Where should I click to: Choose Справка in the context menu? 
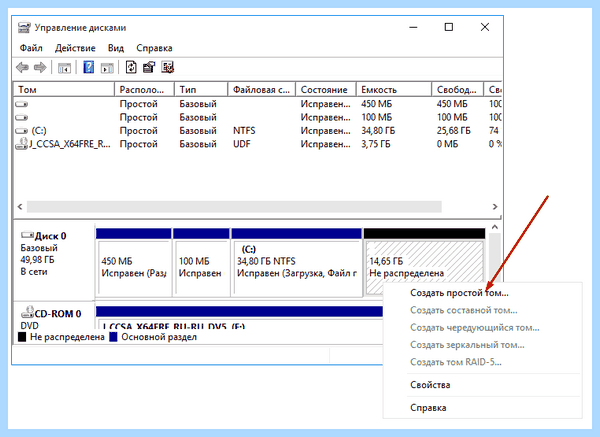point(428,408)
